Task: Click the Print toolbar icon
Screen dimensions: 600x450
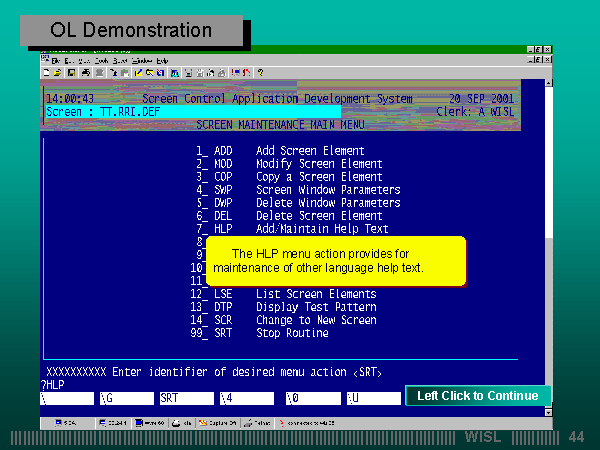Action: (86, 72)
